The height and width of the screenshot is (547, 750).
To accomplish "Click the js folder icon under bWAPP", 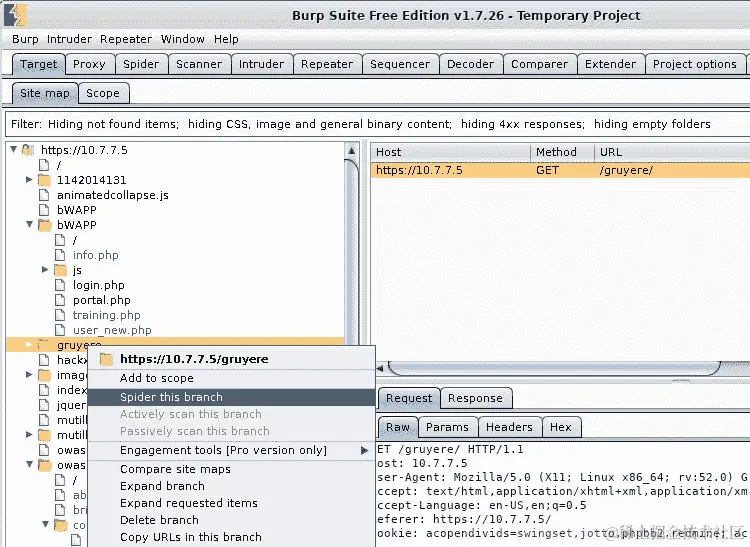I will (x=60, y=270).
